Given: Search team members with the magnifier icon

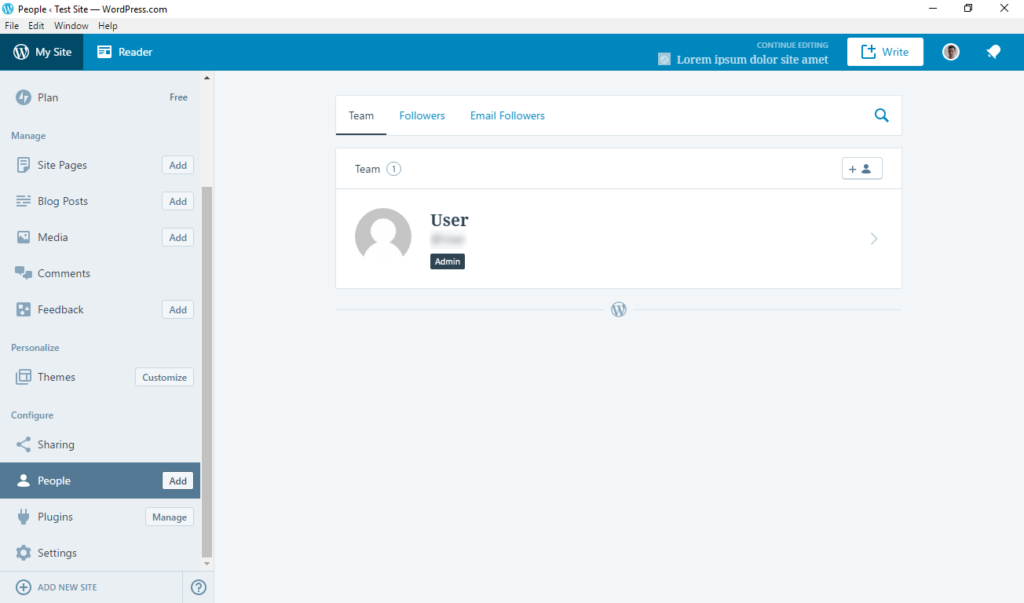Looking at the screenshot, I should 881,115.
